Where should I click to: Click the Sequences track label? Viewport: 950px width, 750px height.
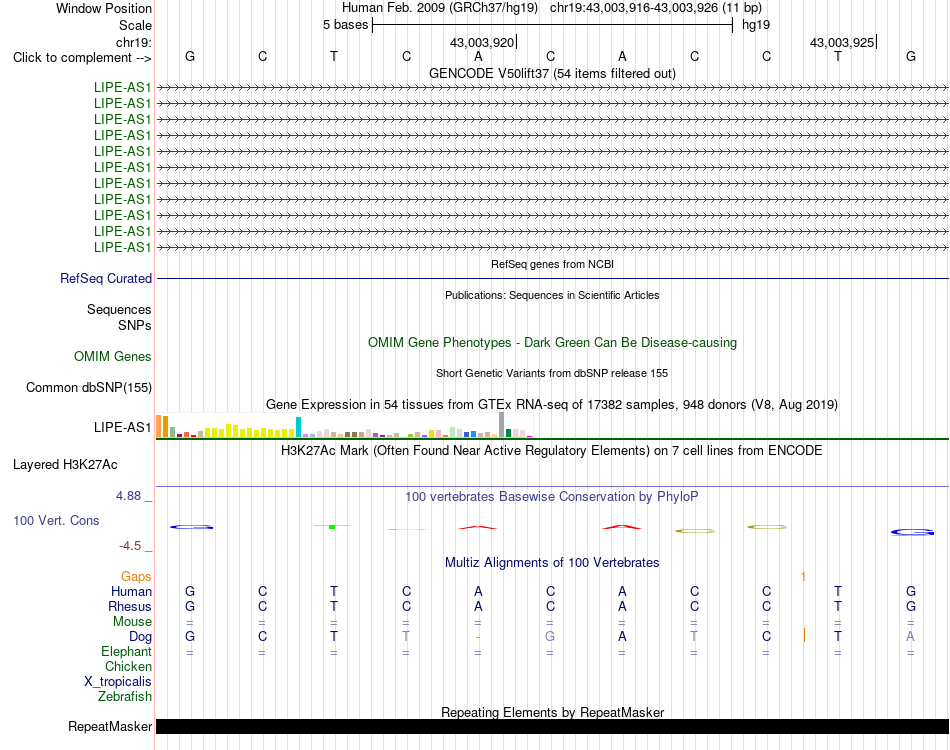point(119,310)
